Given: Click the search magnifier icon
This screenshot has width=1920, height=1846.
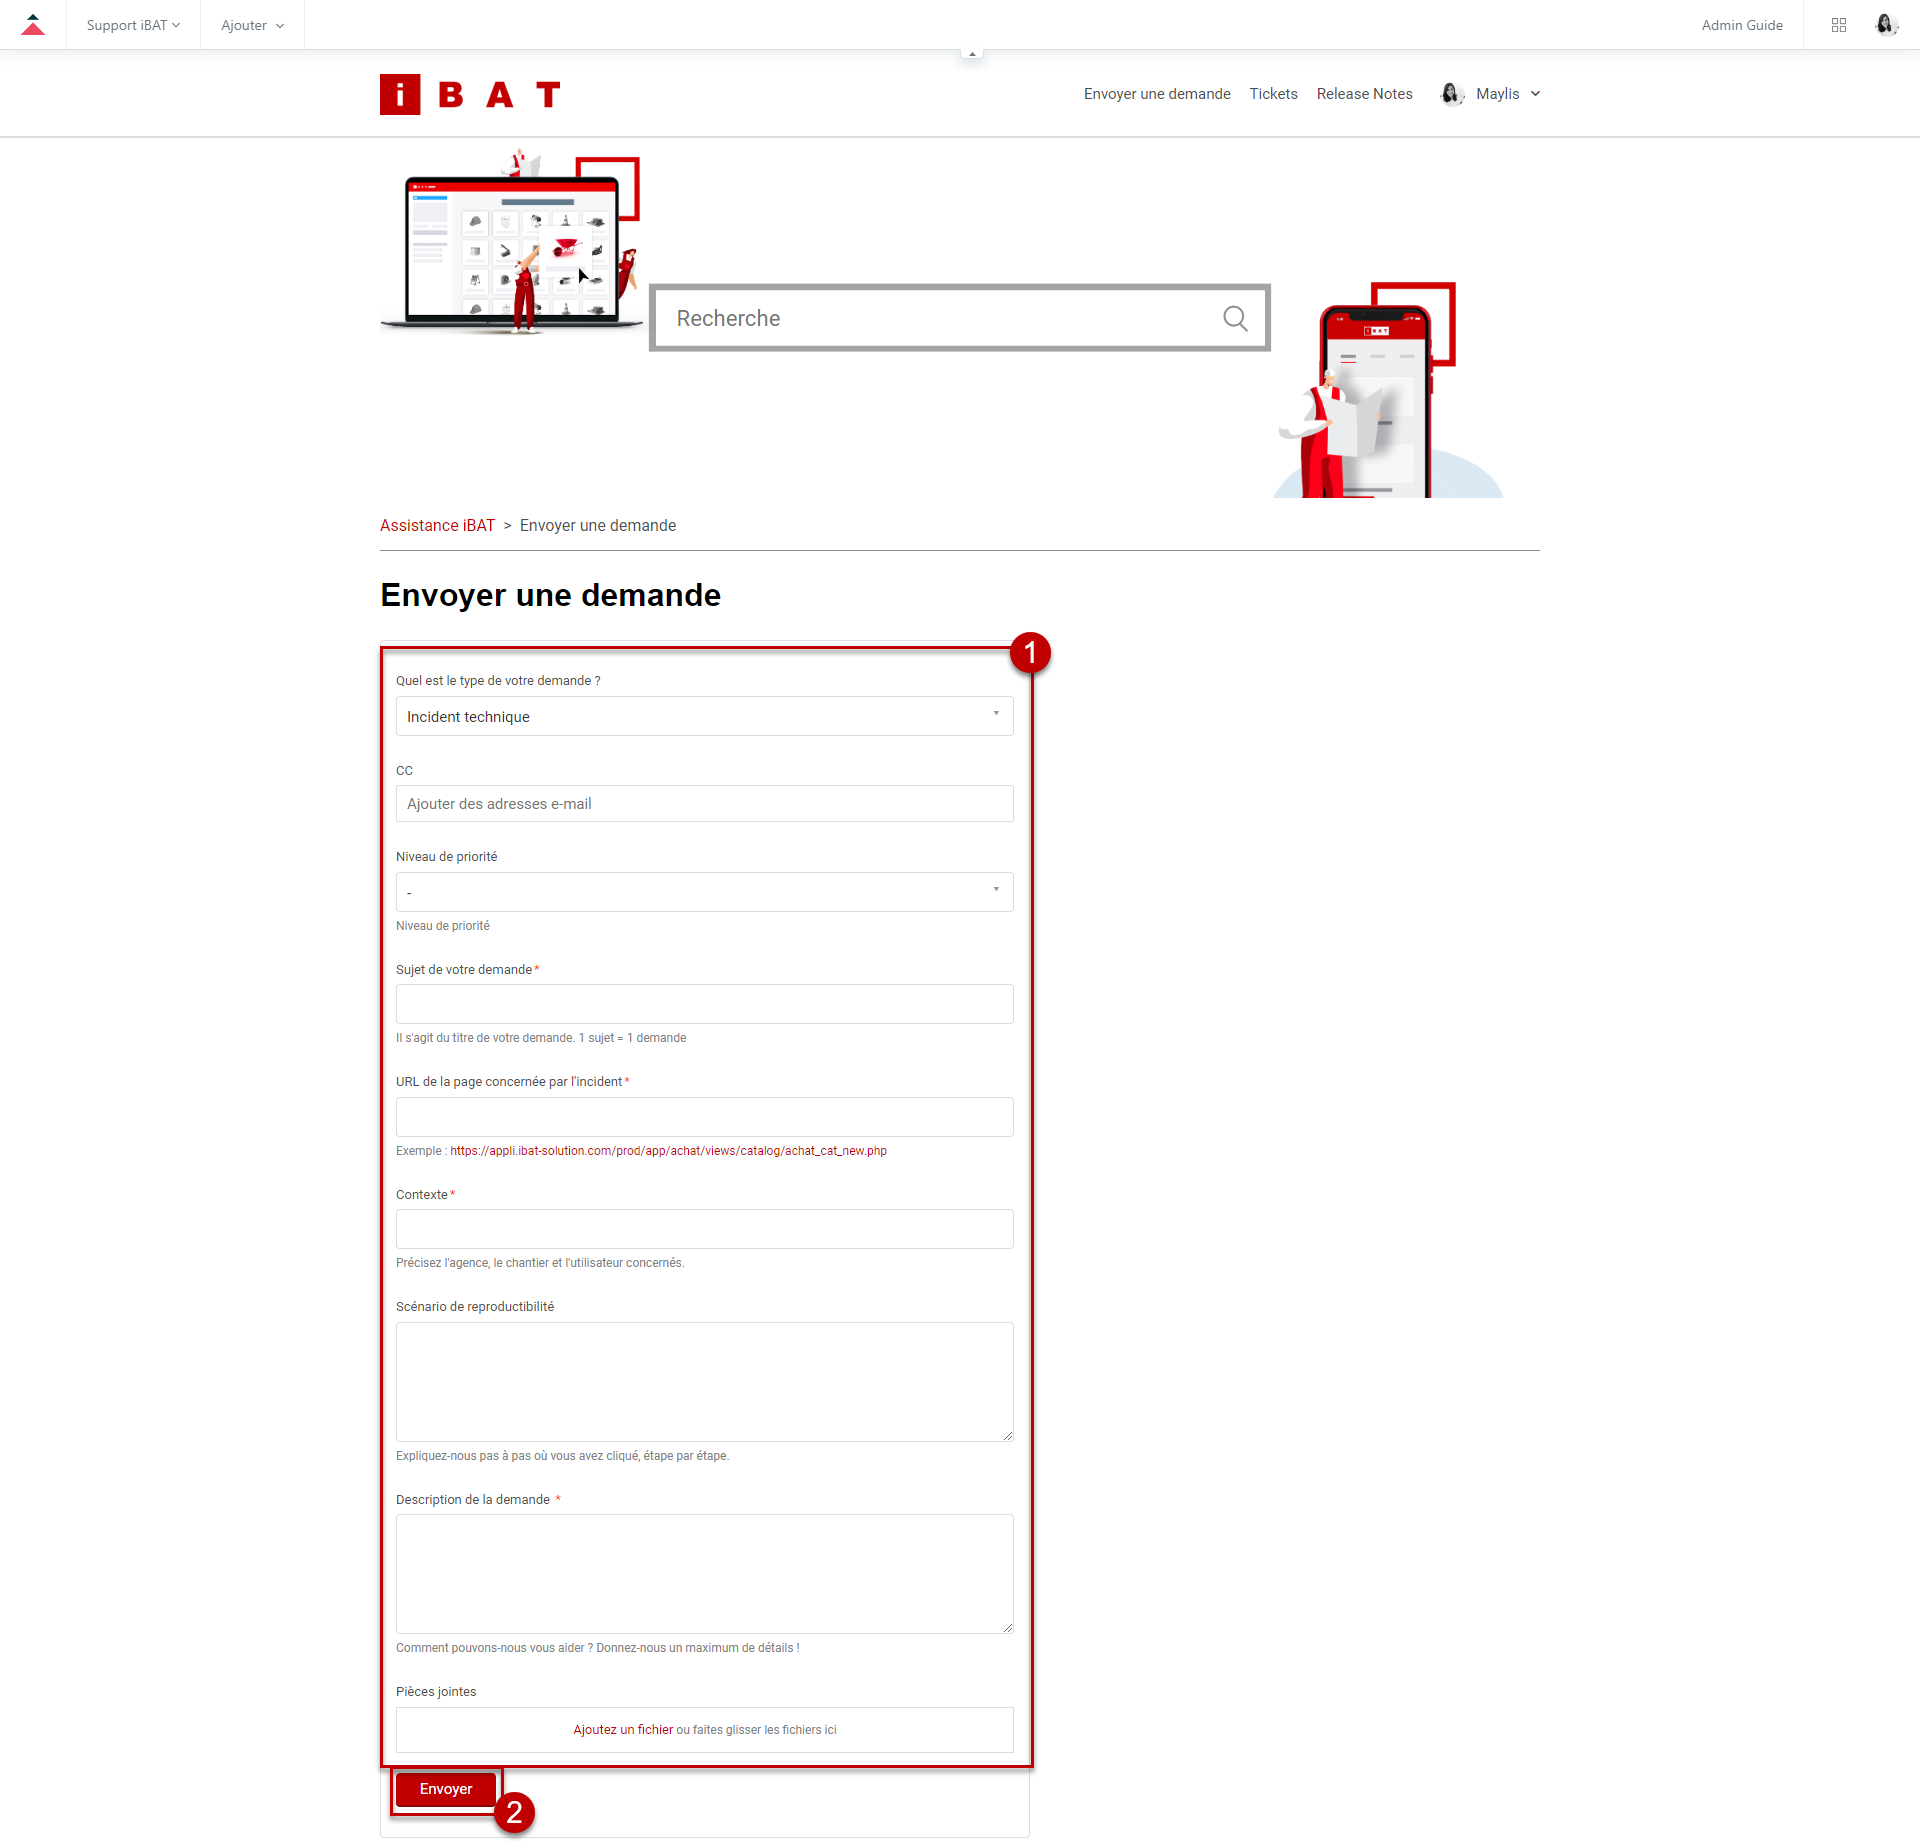Looking at the screenshot, I should point(1235,319).
